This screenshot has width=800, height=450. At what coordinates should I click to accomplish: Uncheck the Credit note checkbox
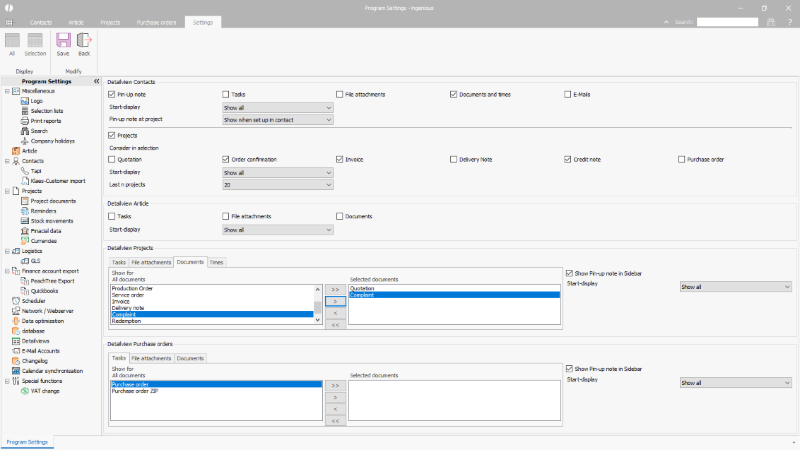(568, 159)
